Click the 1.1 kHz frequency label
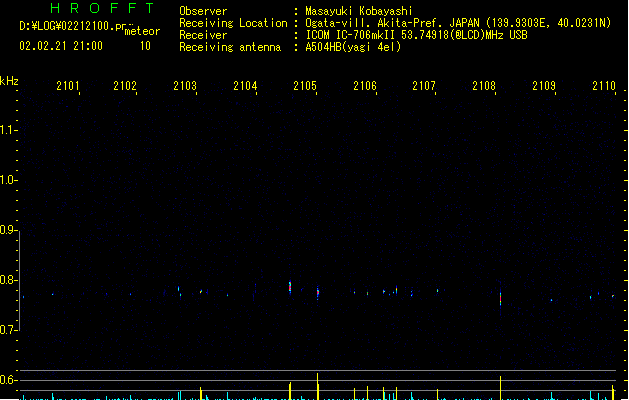 click(x=8, y=130)
